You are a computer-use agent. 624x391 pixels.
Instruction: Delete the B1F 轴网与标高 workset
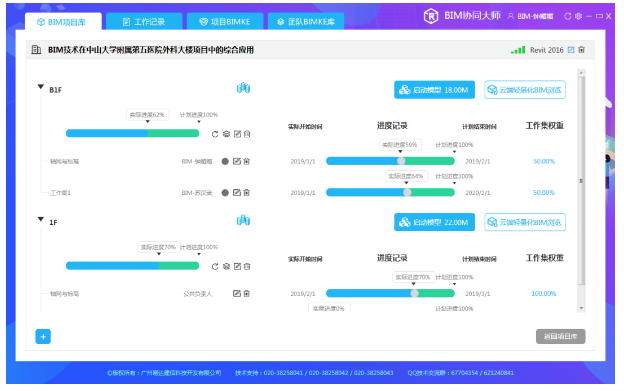[x=246, y=161]
